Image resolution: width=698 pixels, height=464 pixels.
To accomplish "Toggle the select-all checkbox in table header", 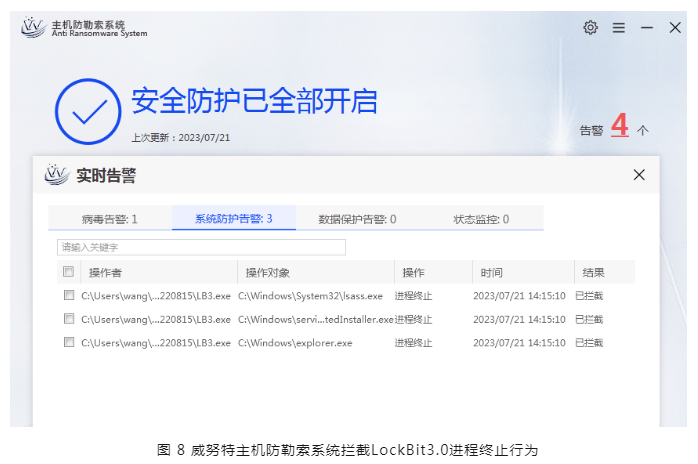I will coord(69,272).
